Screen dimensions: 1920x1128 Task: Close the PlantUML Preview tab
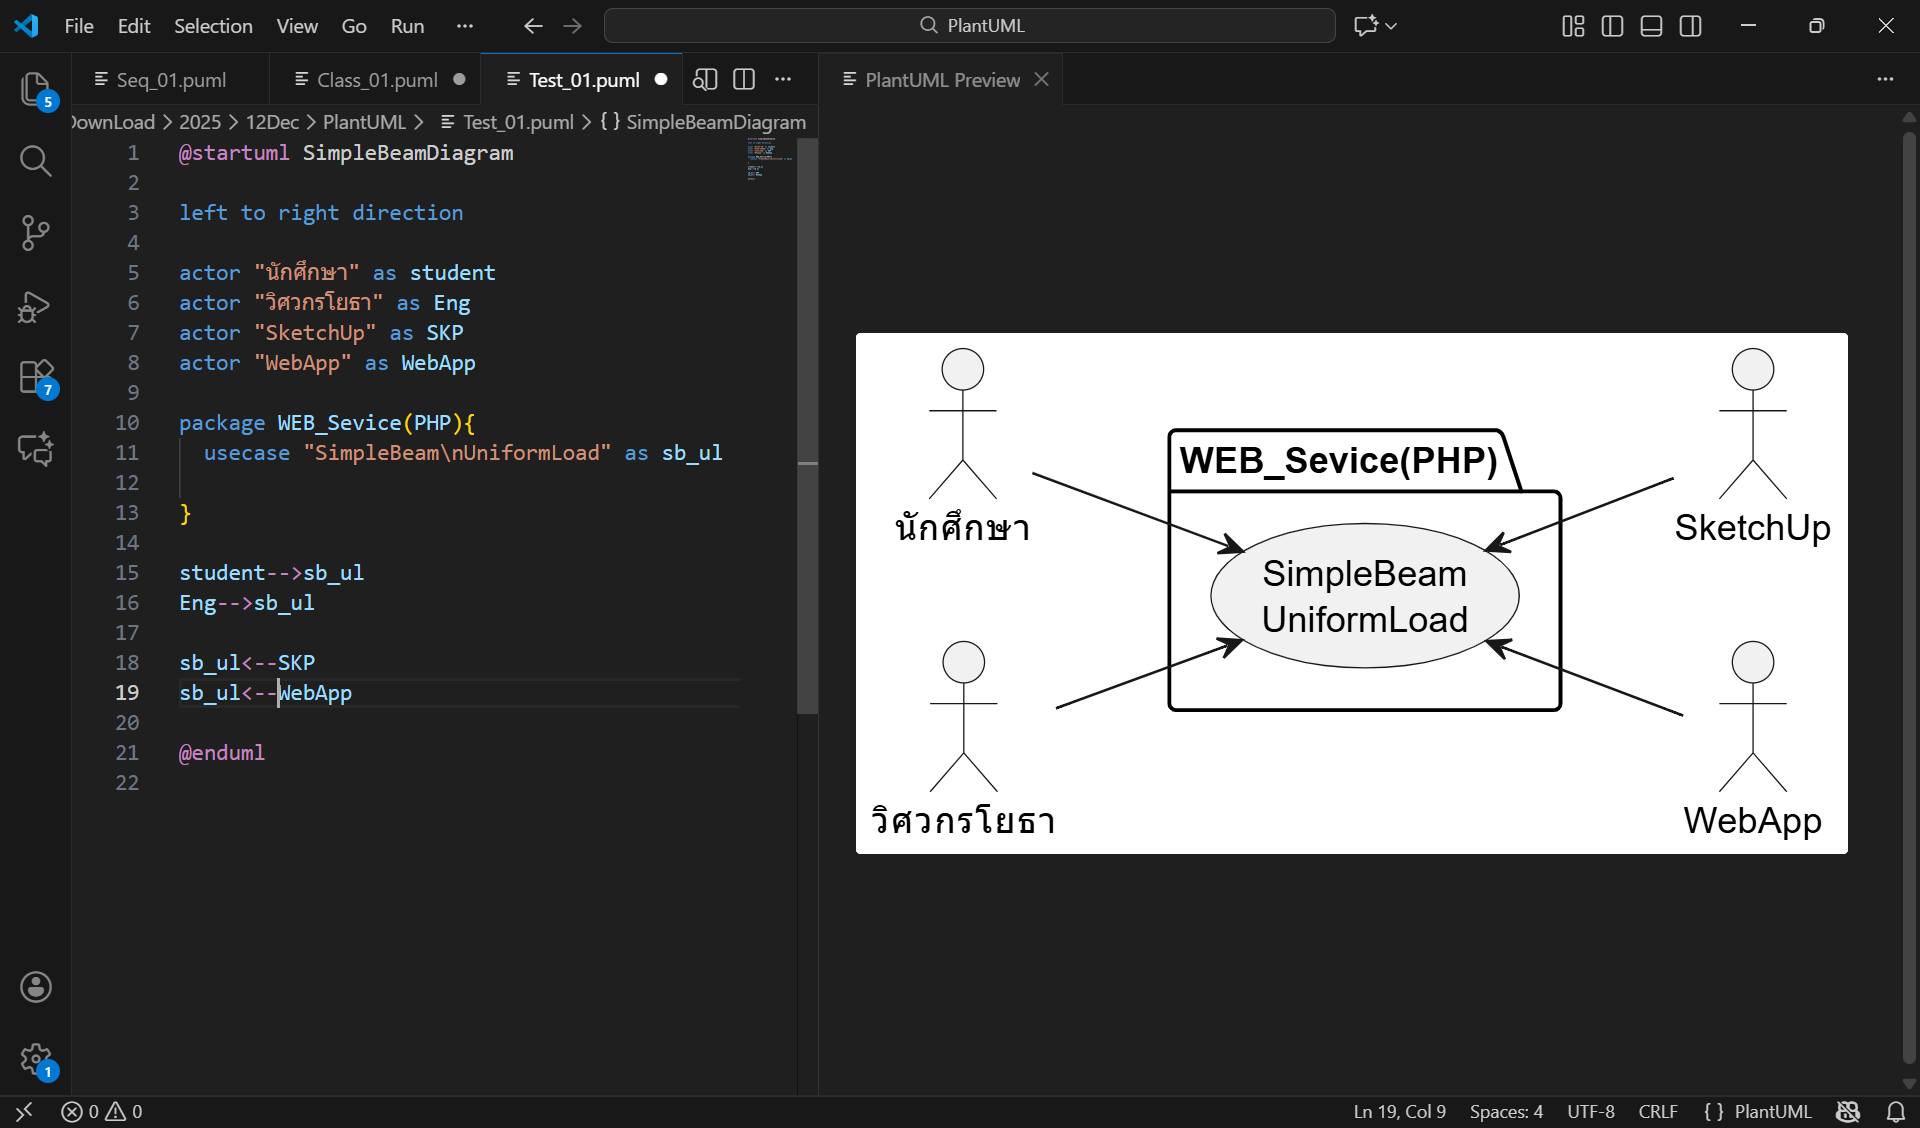pyautogui.click(x=1041, y=80)
